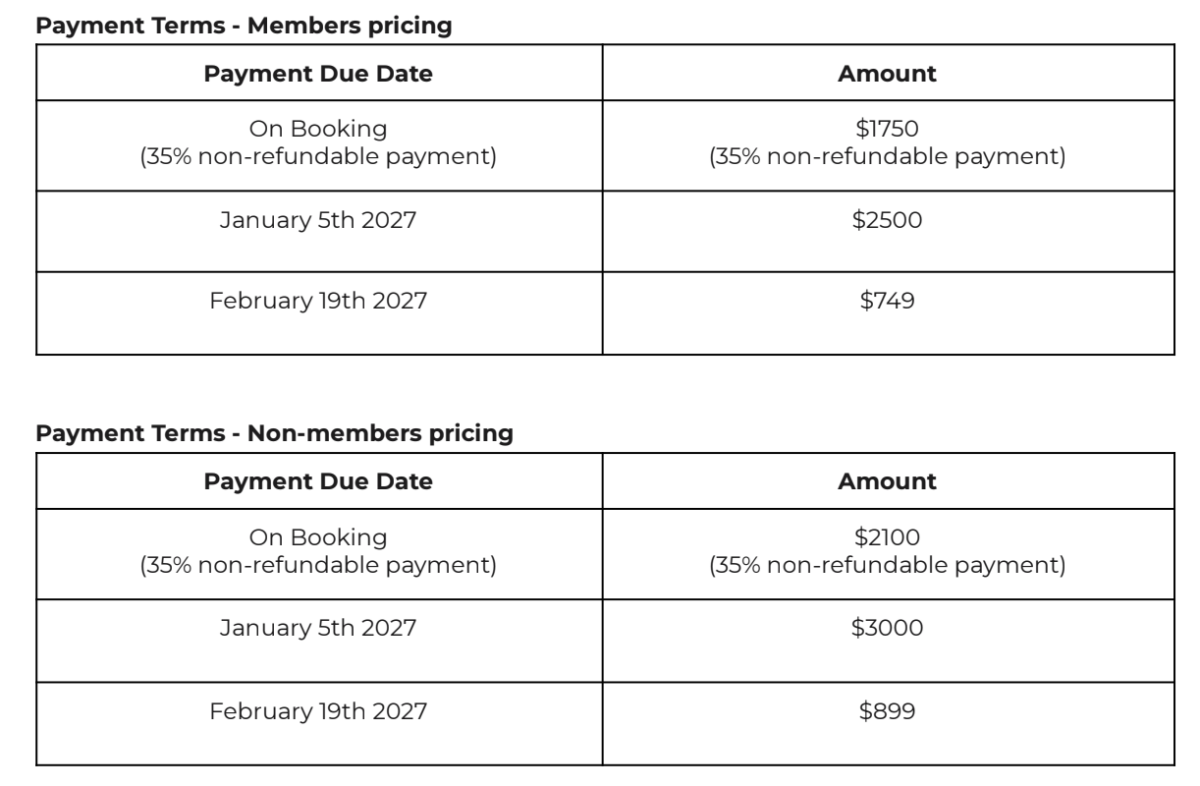Click the $899 non-members amount

pos(887,712)
